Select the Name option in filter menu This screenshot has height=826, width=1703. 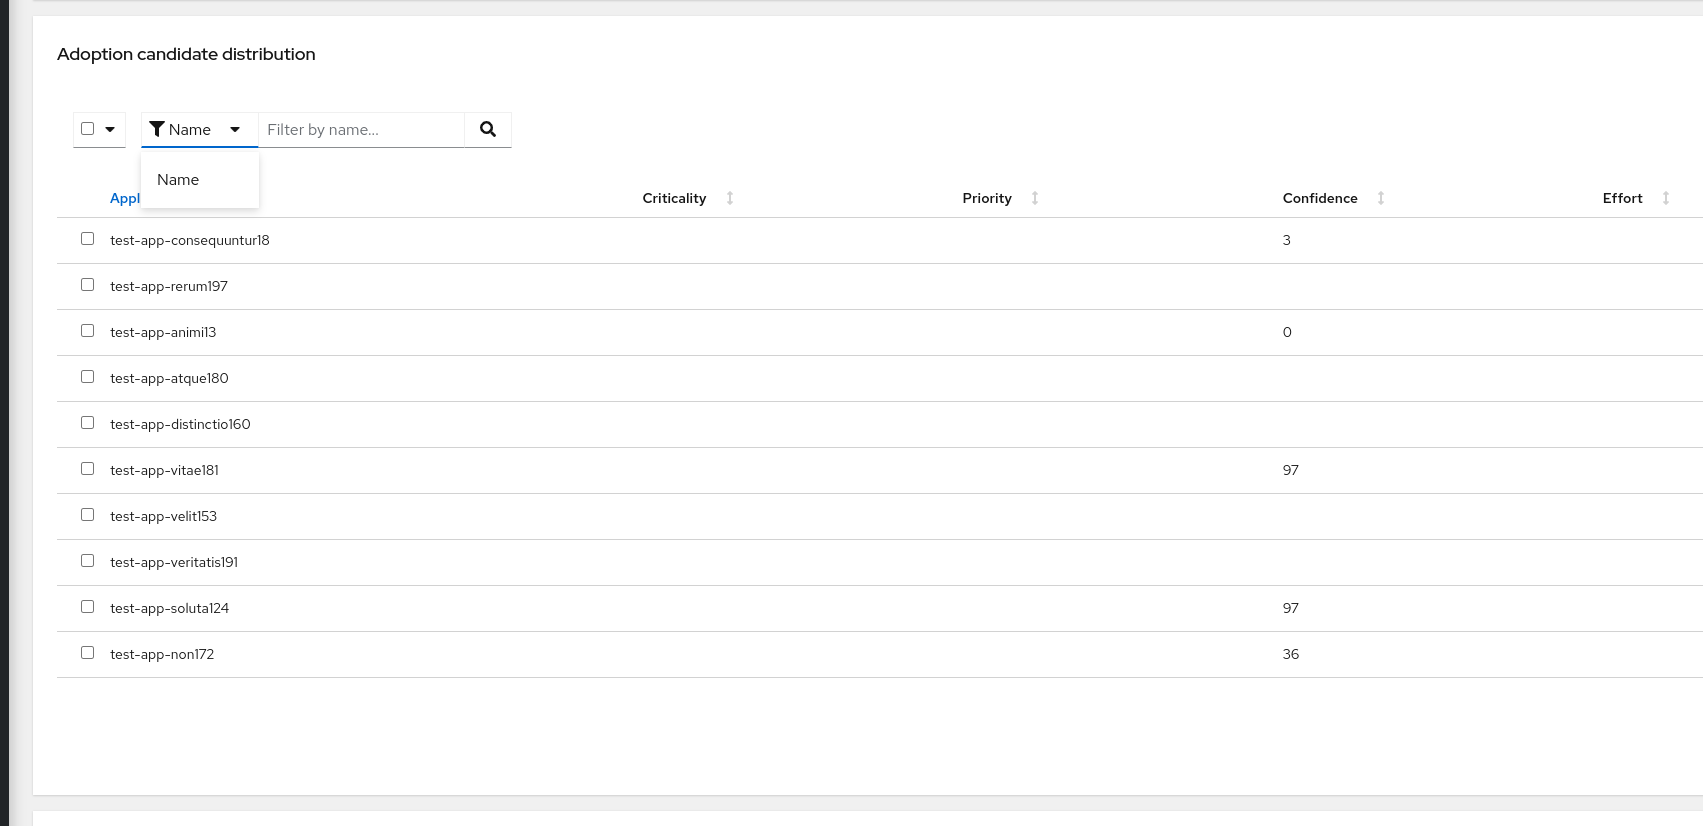[200, 180]
